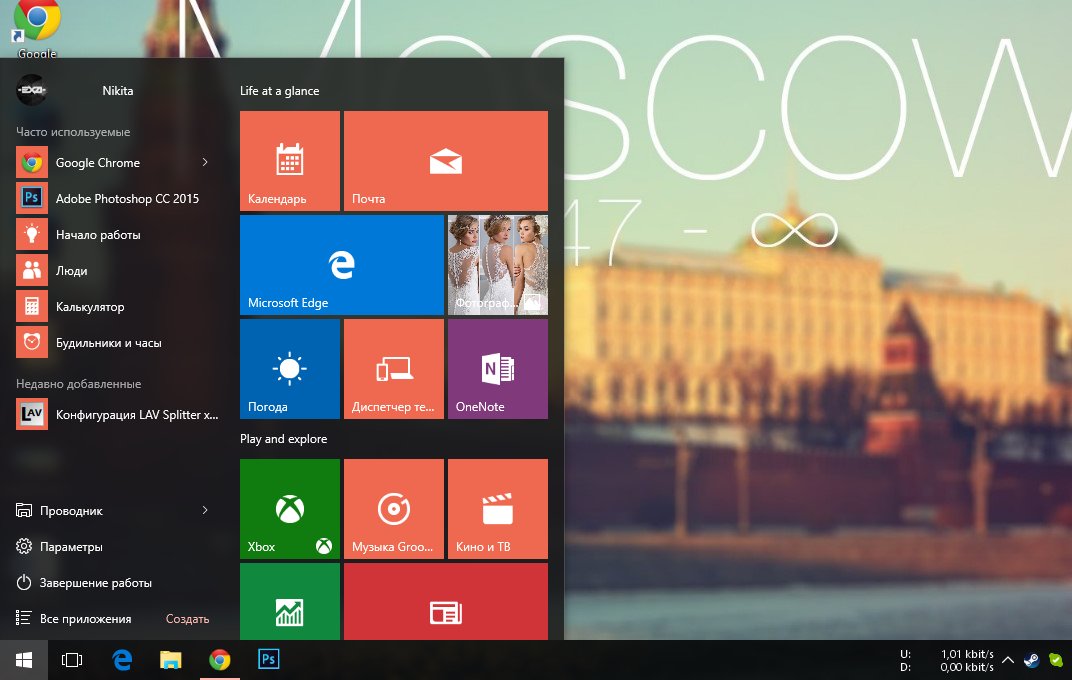Open the Календарь calendar tile
This screenshot has height=680, width=1072.
(290, 161)
